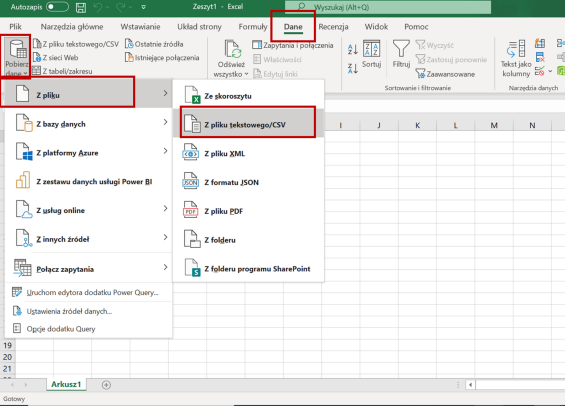Sort descending Z to A icon

pos(353,68)
